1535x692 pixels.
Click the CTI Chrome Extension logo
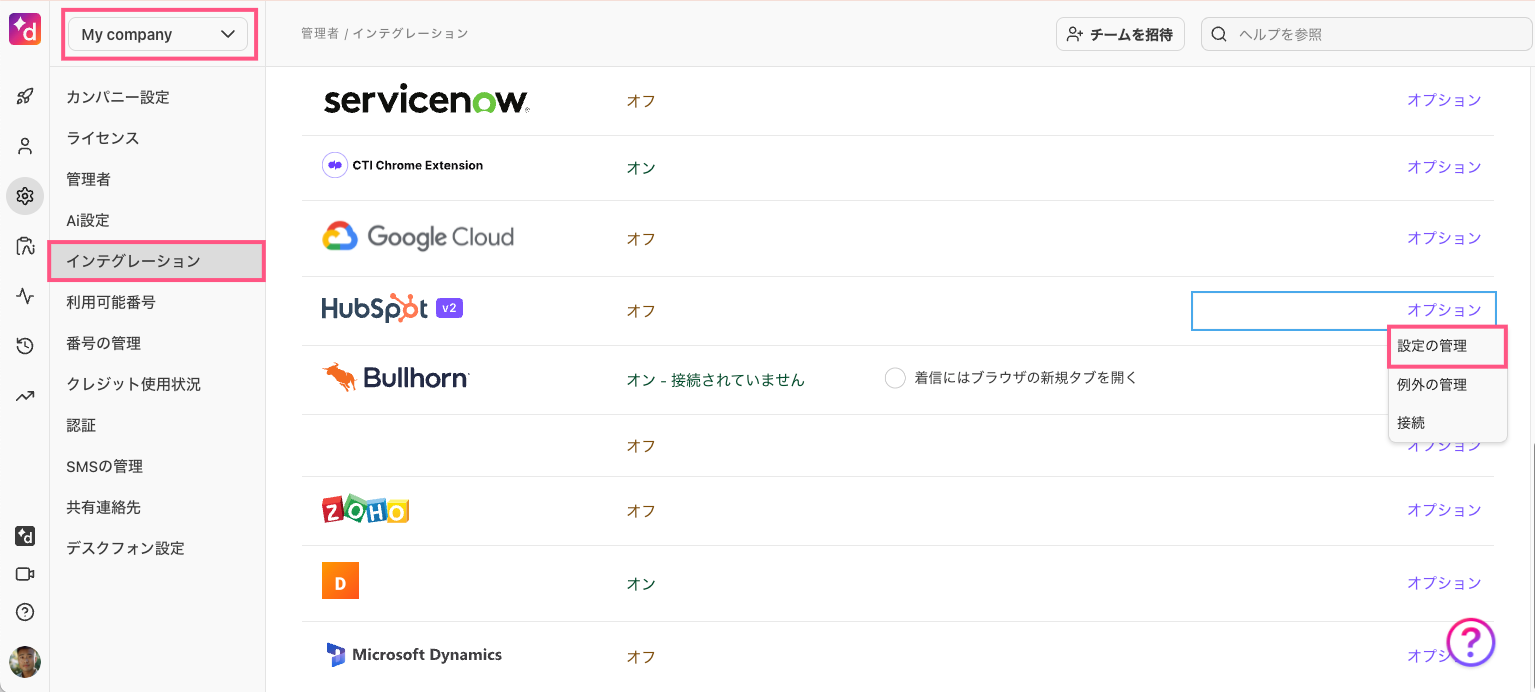(x=403, y=165)
